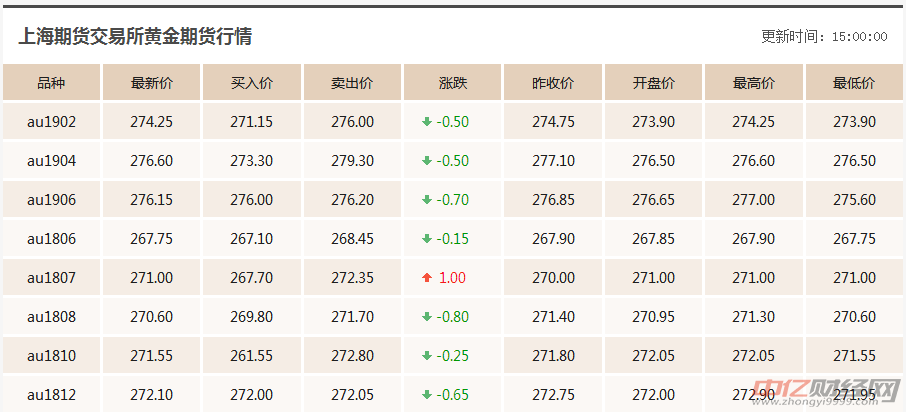This screenshot has width=906, height=412.
Task: Click the 上海期货交易所黄金期货行情 title
Action: coord(135,36)
